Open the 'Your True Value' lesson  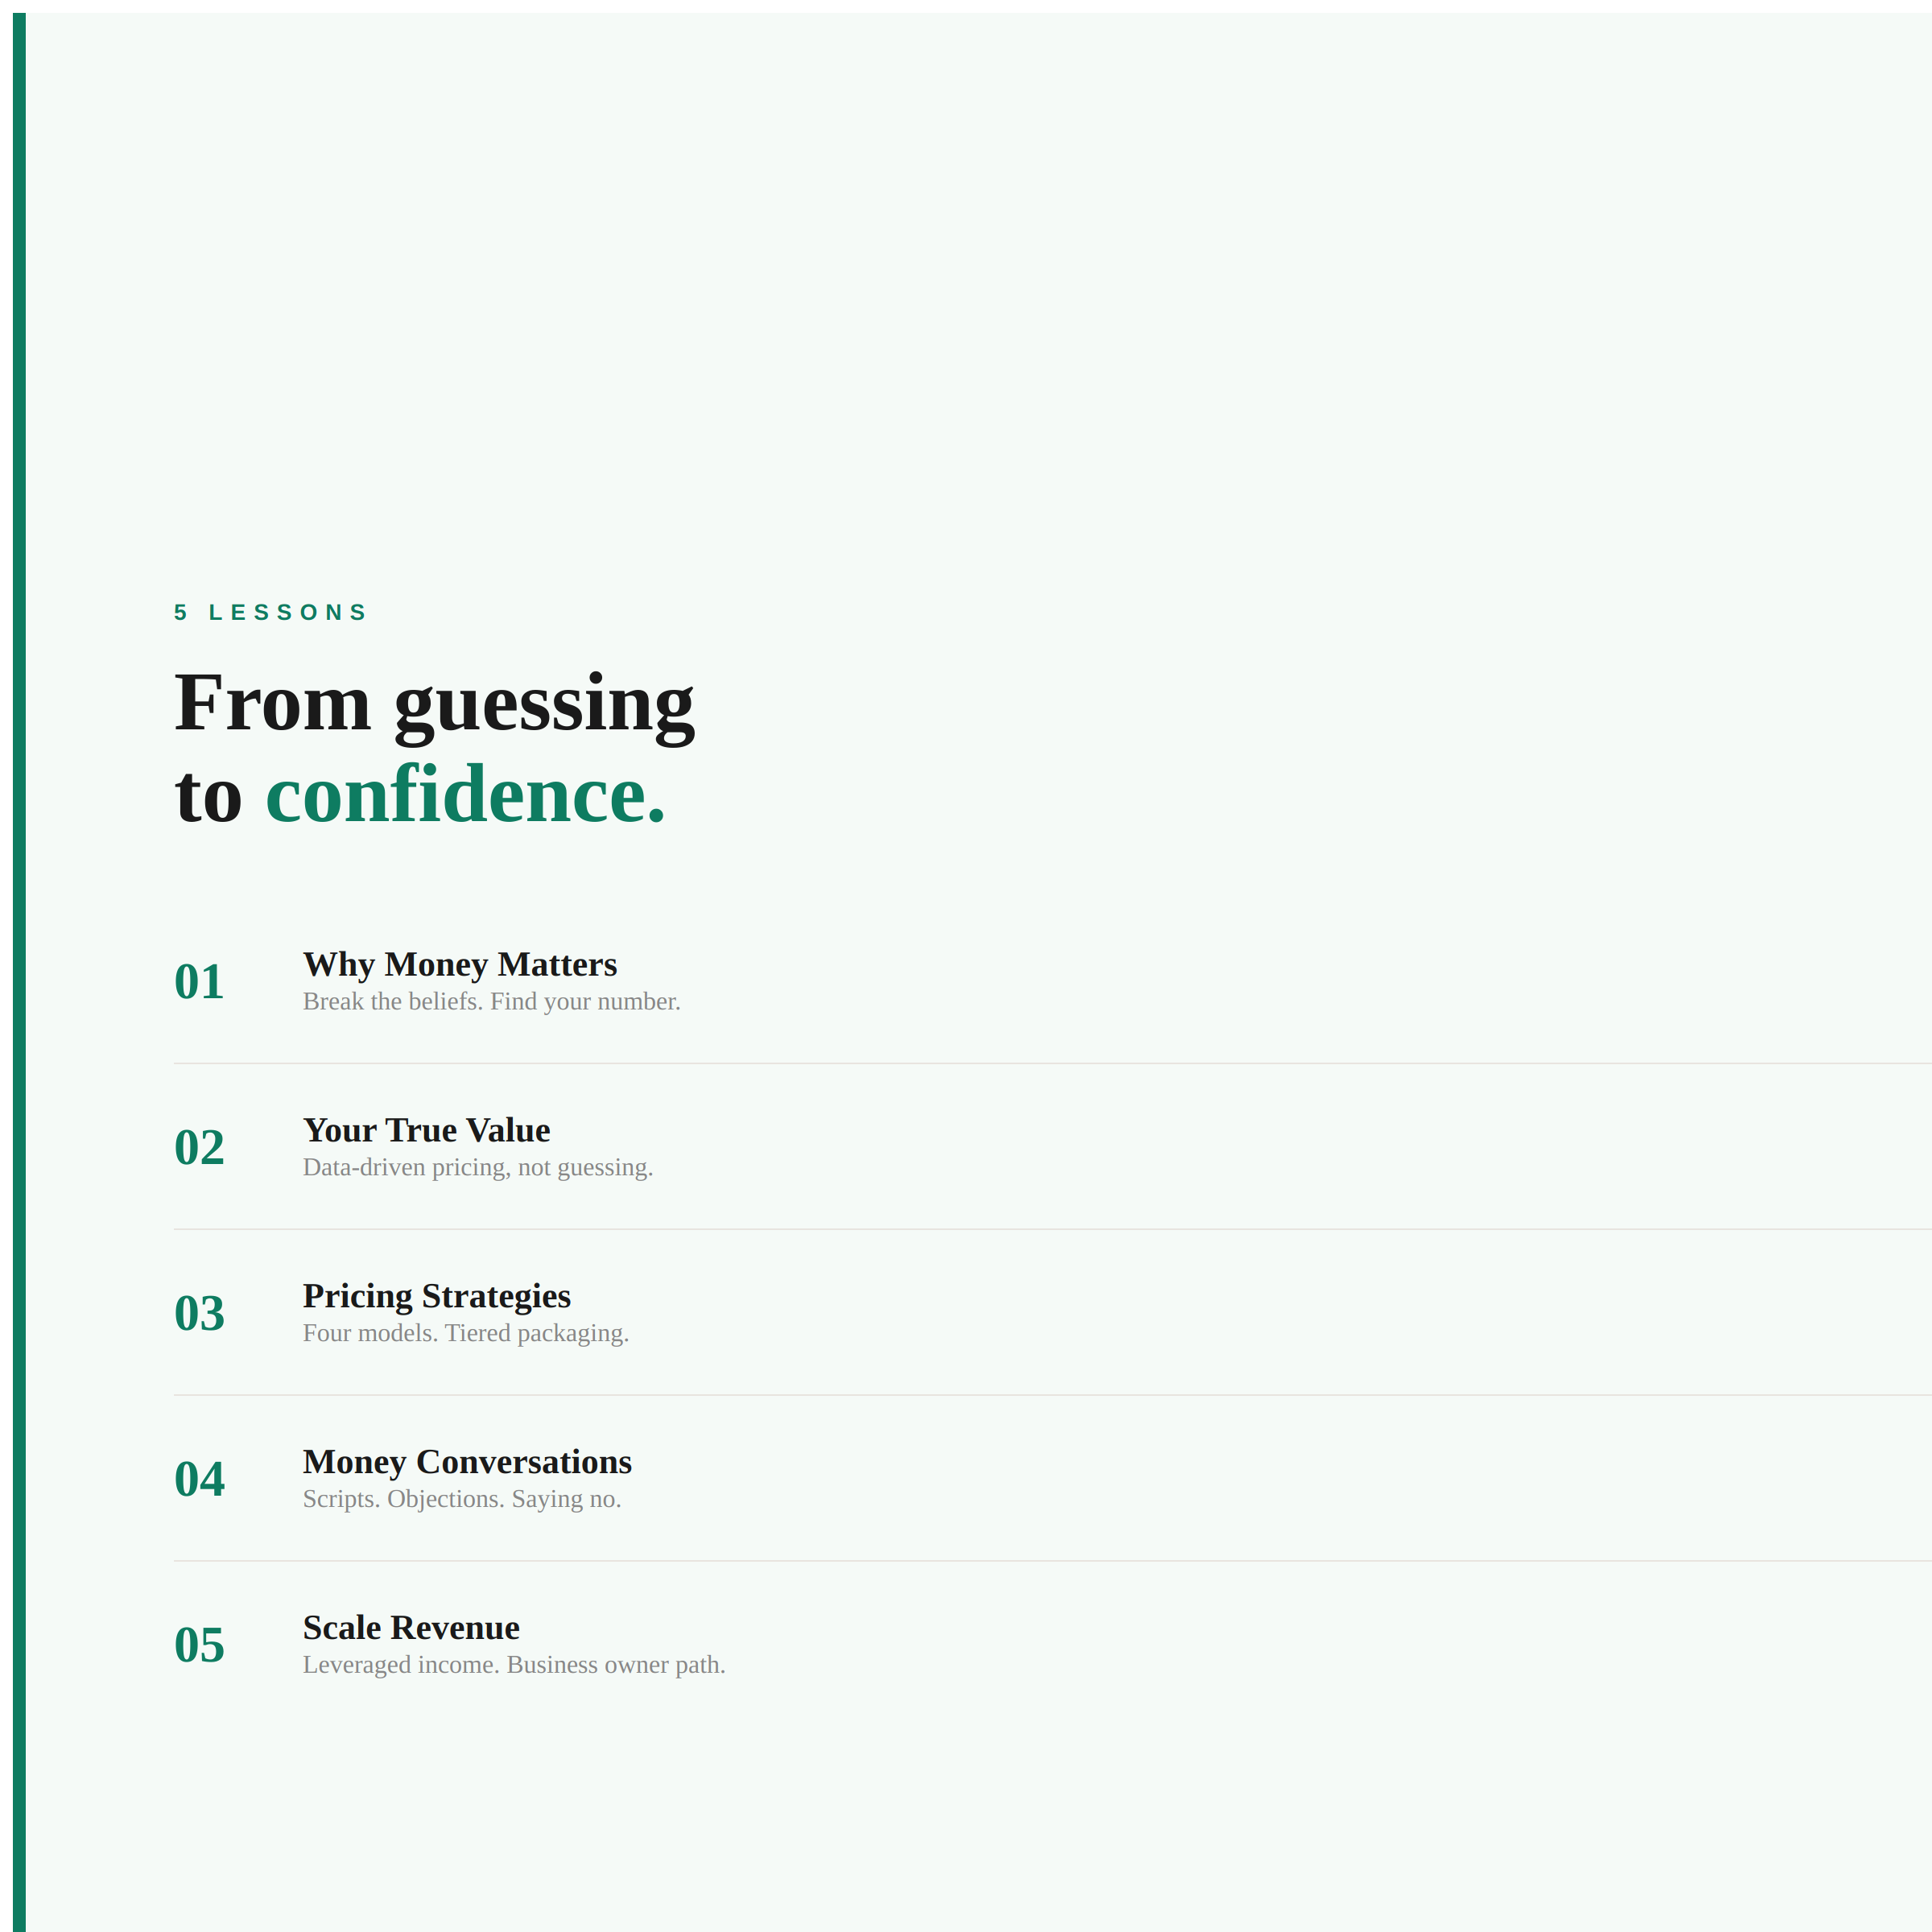(x=426, y=1130)
